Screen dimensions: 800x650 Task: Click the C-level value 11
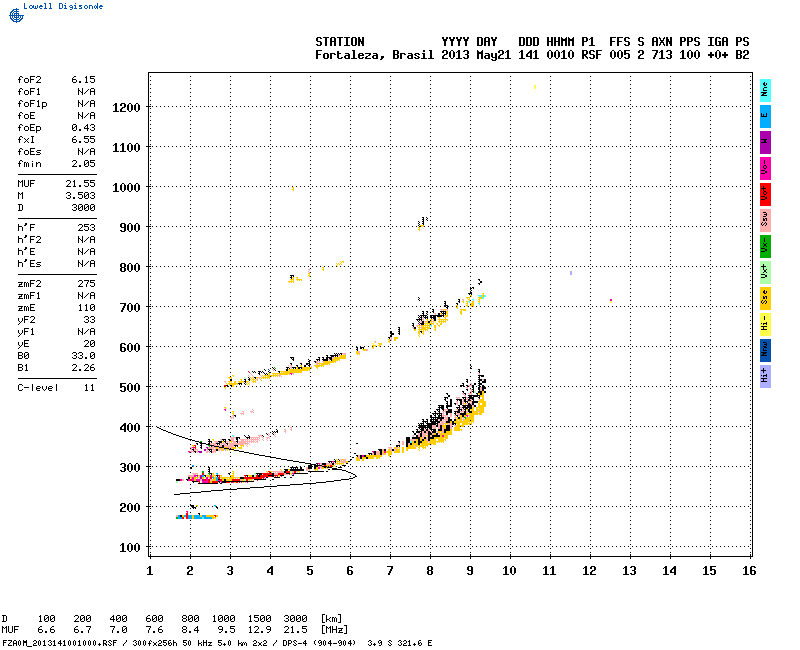point(89,388)
